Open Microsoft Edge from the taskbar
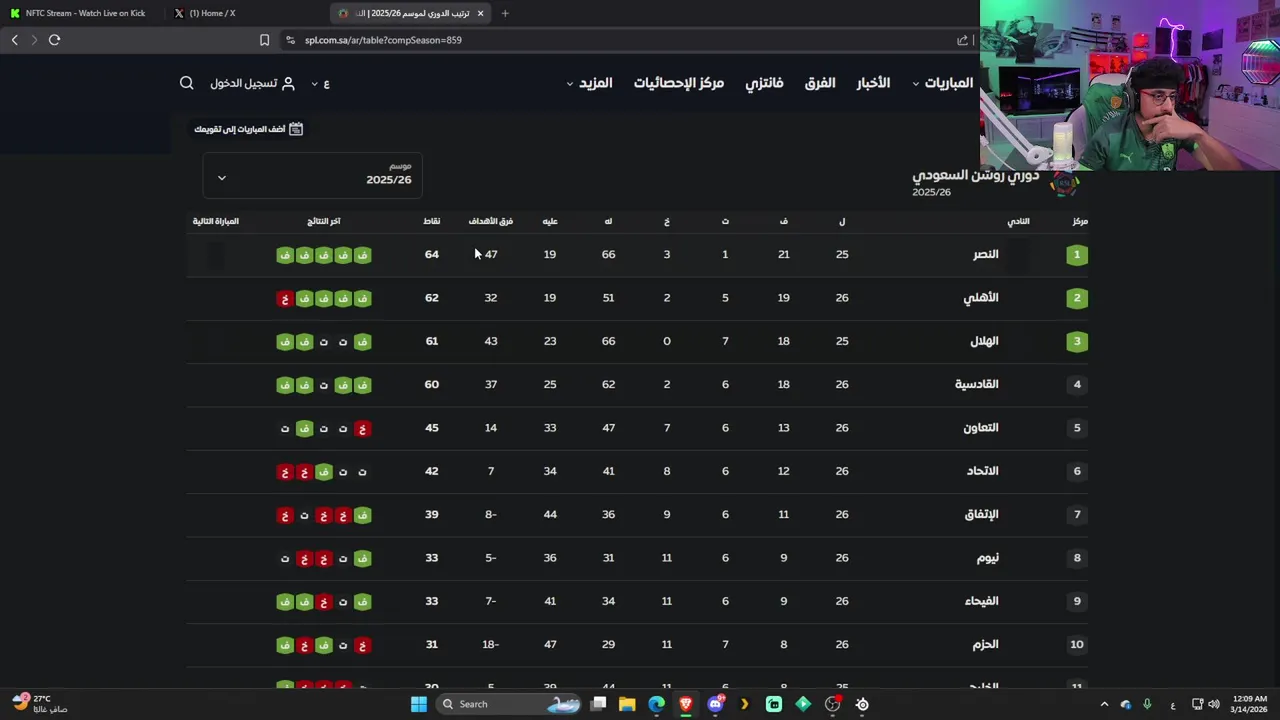The image size is (1280, 720). [x=656, y=704]
